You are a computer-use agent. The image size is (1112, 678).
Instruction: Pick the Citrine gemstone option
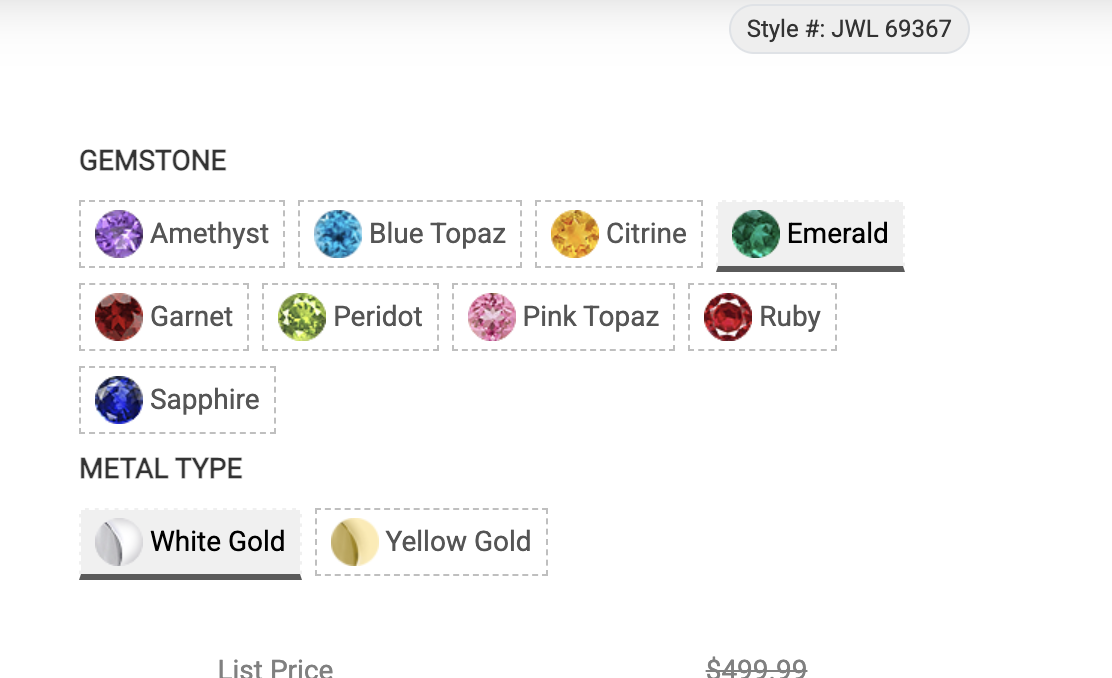pos(646,234)
